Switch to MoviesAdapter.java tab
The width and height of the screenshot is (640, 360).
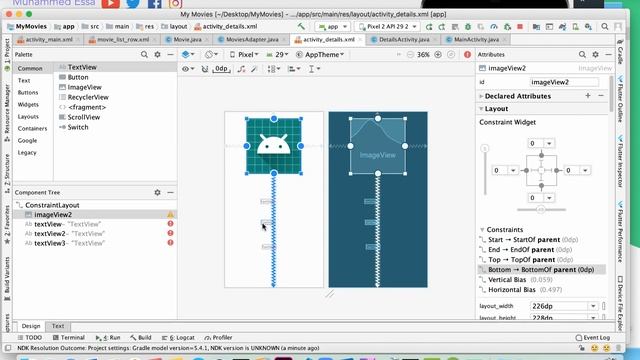pos(252,40)
